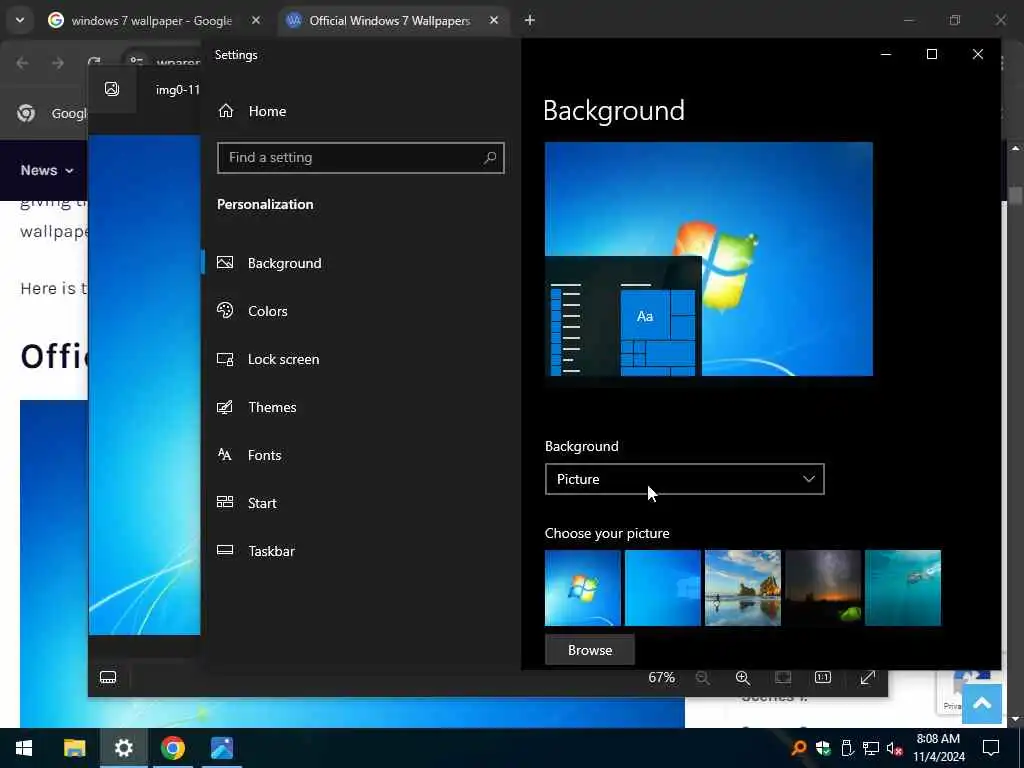Open Colors personalization page
The image size is (1024, 768).
(x=252, y=311)
